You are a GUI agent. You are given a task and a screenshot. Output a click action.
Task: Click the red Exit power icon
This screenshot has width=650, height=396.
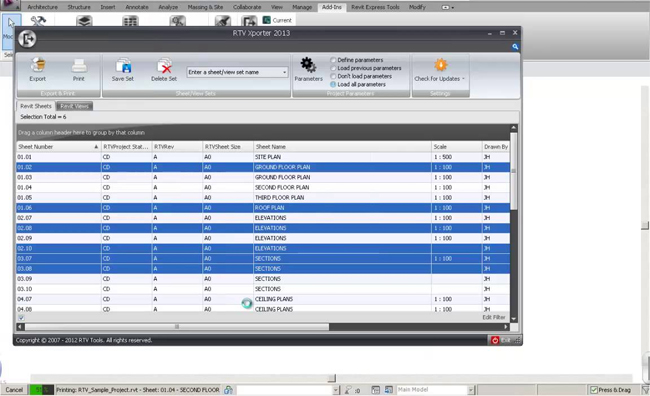(x=495, y=340)
